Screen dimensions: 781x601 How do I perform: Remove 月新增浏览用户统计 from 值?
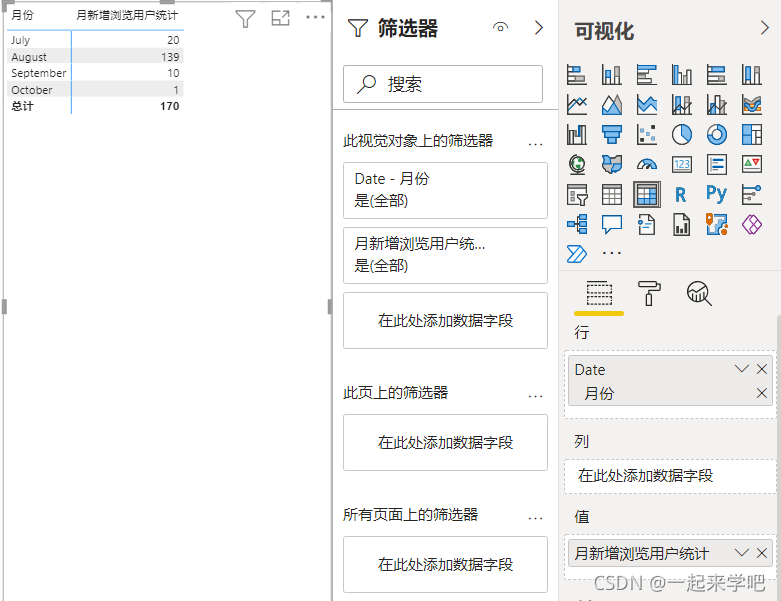762,553
